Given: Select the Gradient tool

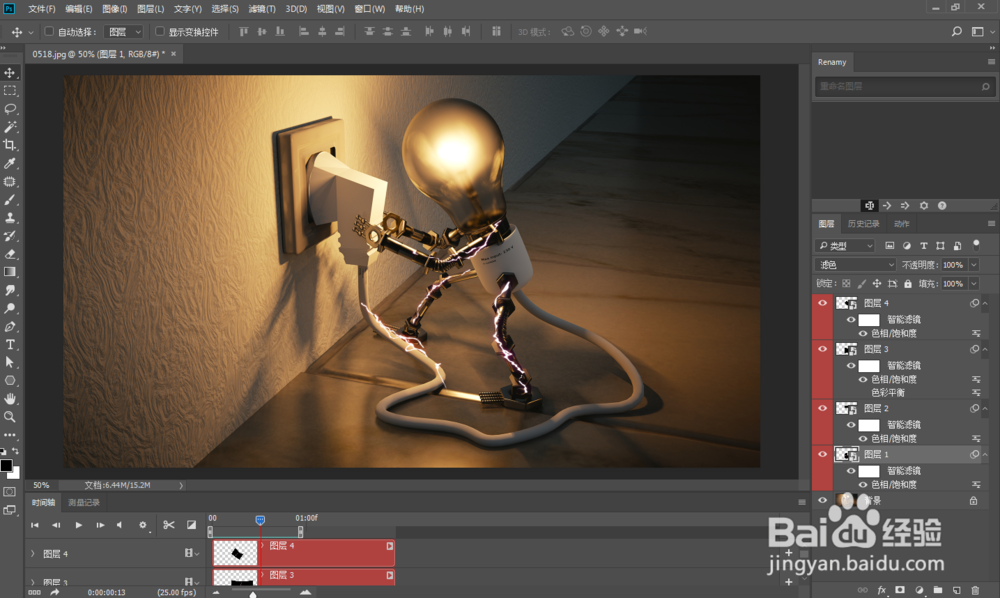Looking at the screenshot, I should pyautogui.click(x=10, y=272).
